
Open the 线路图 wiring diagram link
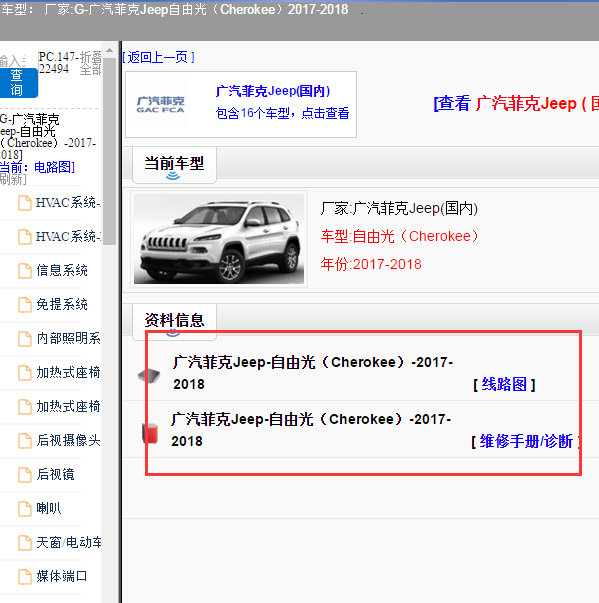(504, 384)
